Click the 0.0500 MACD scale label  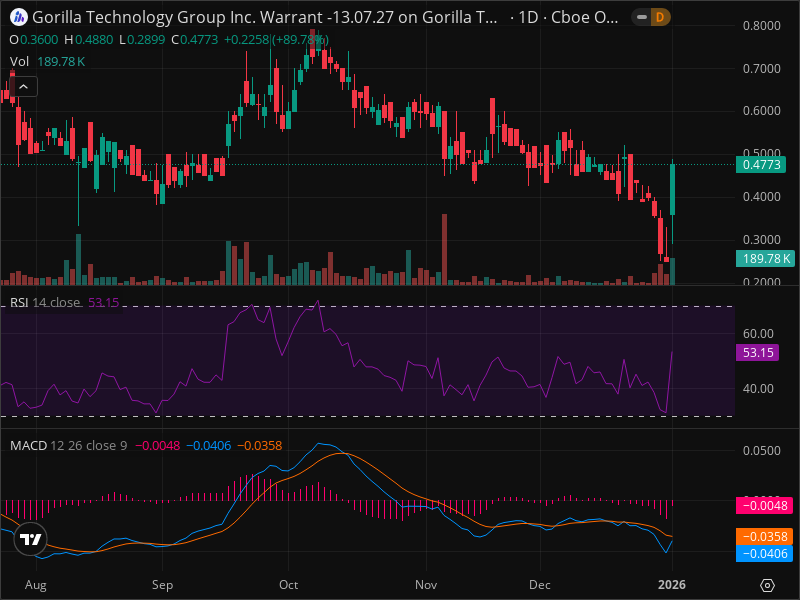point(761,451)
